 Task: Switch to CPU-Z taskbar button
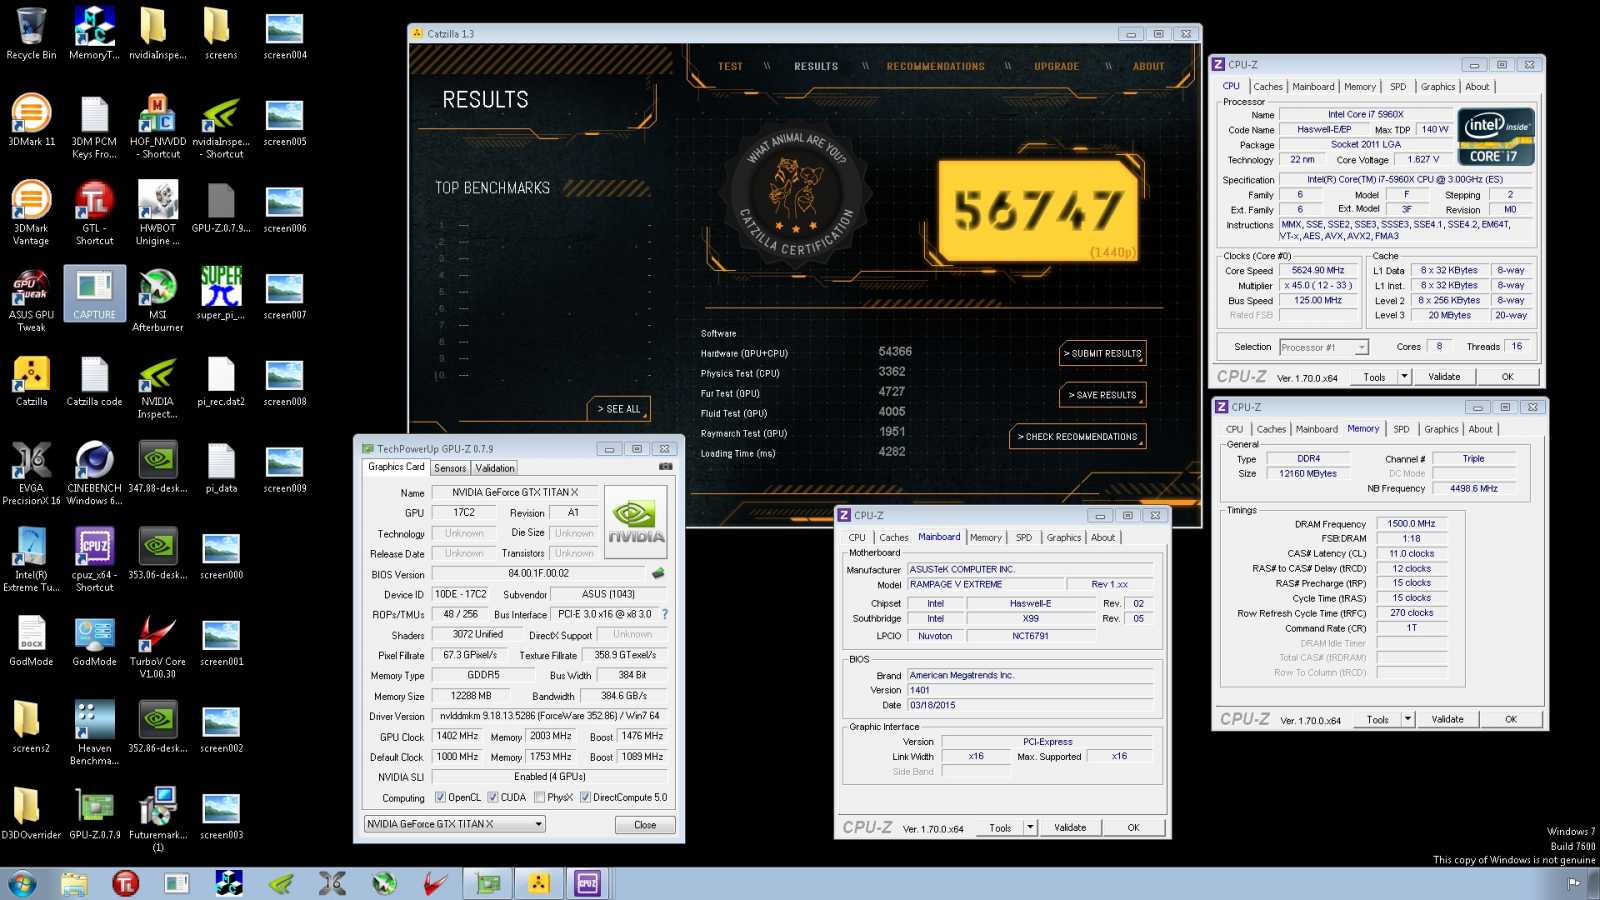click(x=587, y=884)
